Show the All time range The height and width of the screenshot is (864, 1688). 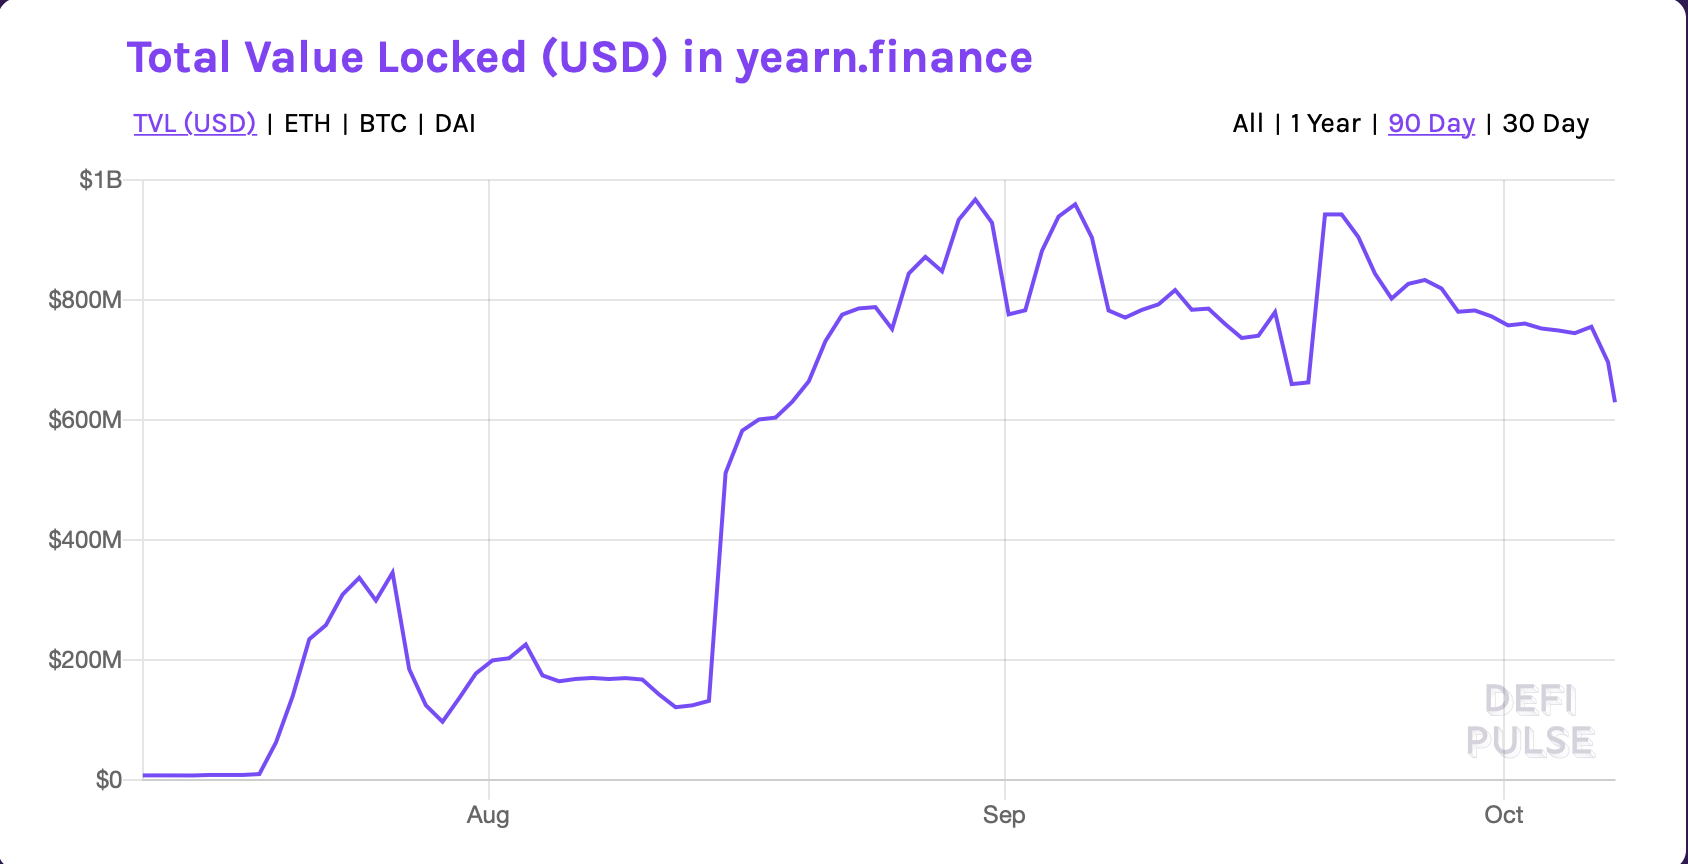(x=1248, y=124)
